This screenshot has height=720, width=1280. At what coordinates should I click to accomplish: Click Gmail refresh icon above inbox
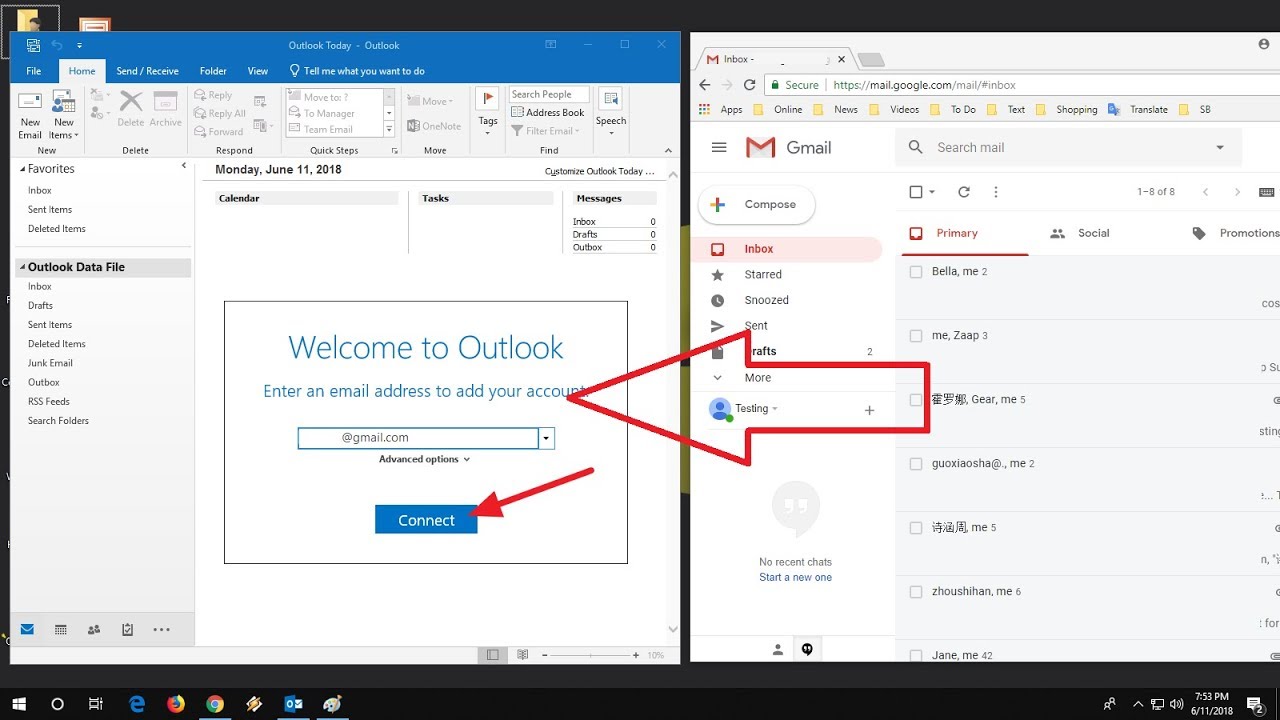(964, 192)
